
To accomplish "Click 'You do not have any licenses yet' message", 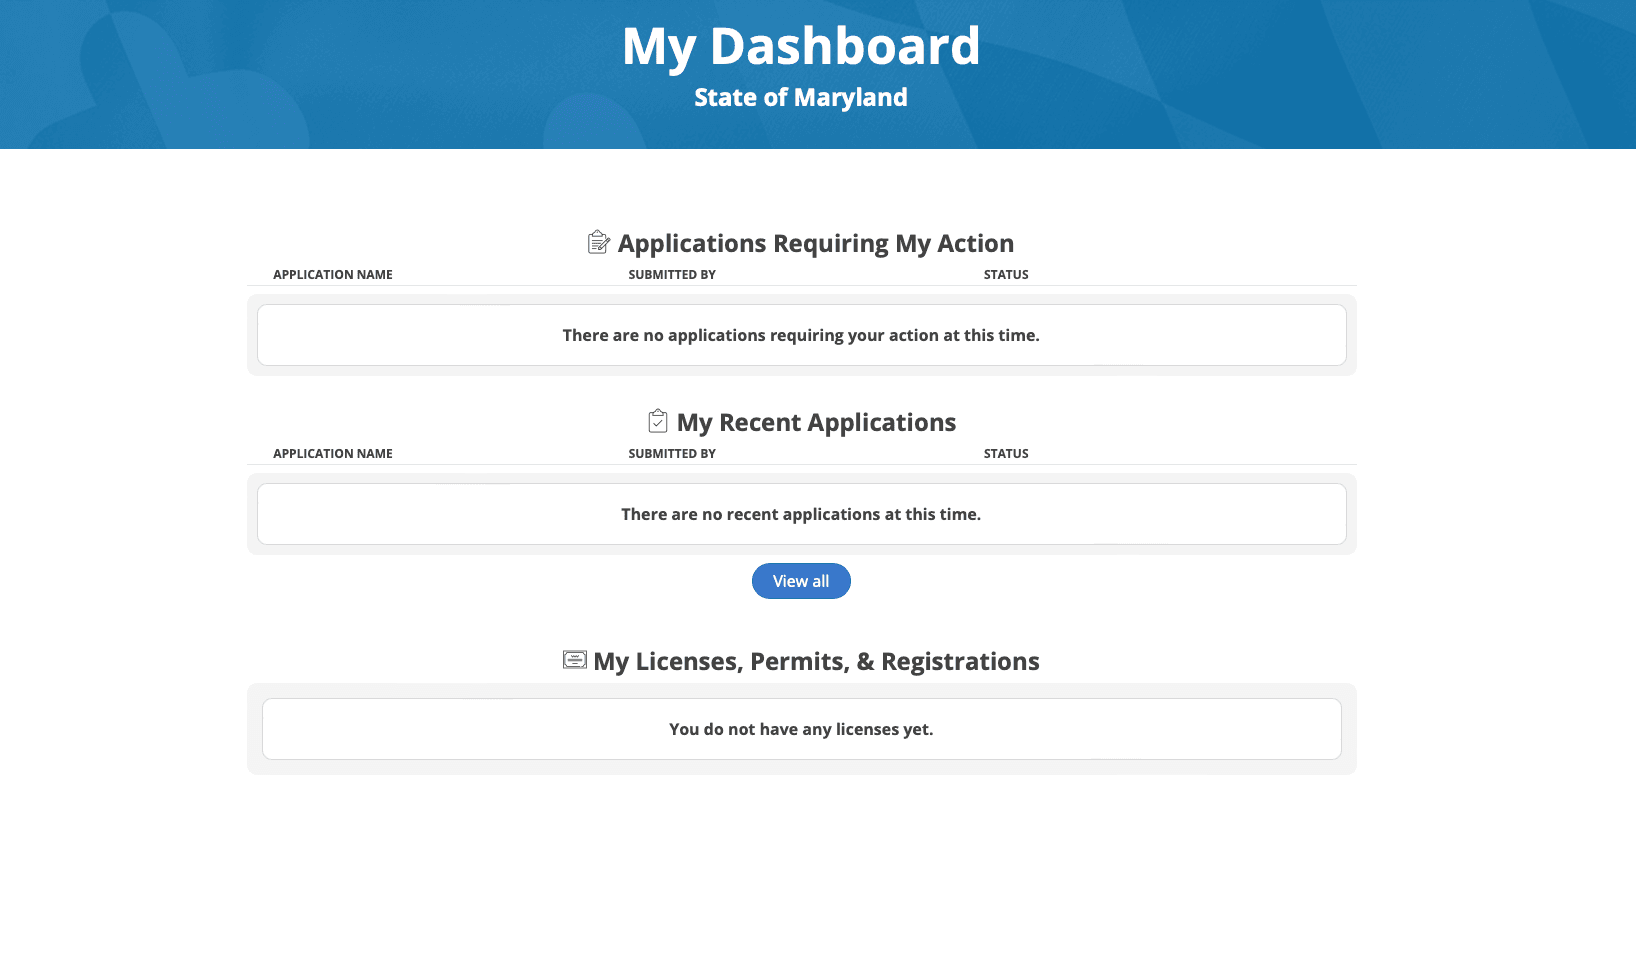I will click(x=801, y=729).
